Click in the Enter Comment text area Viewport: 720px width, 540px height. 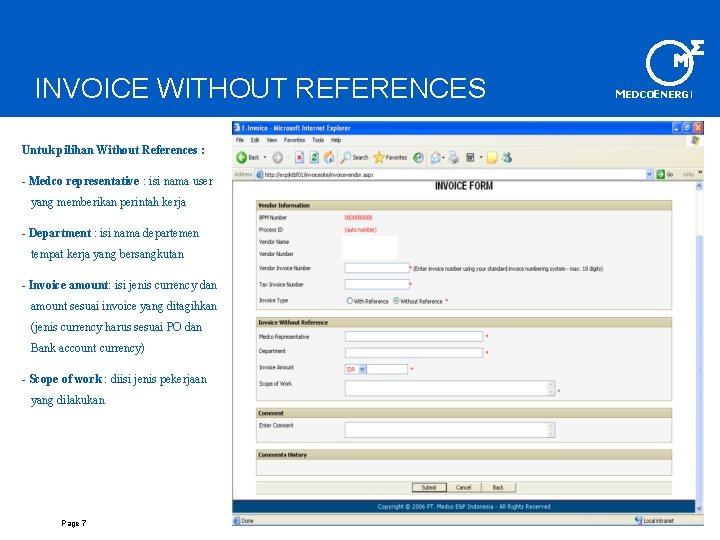[446, 430]
